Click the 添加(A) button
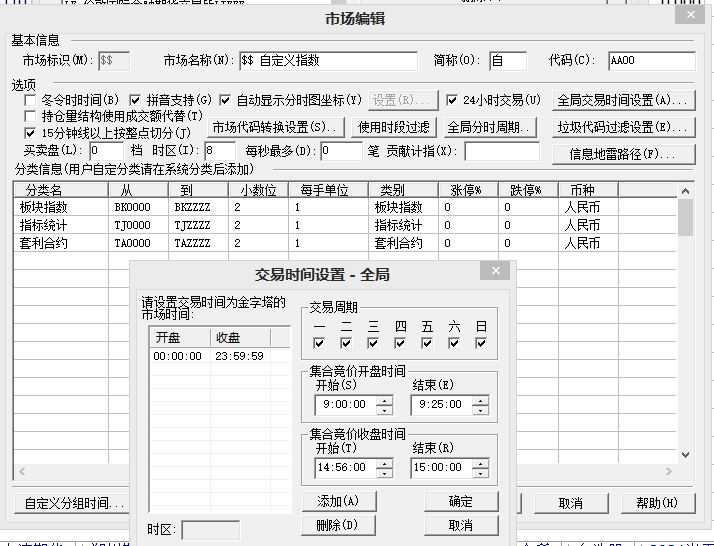Image resolution: width=714 pixels, height=546 pixels. pyautogui.click(x=337, y=501)
